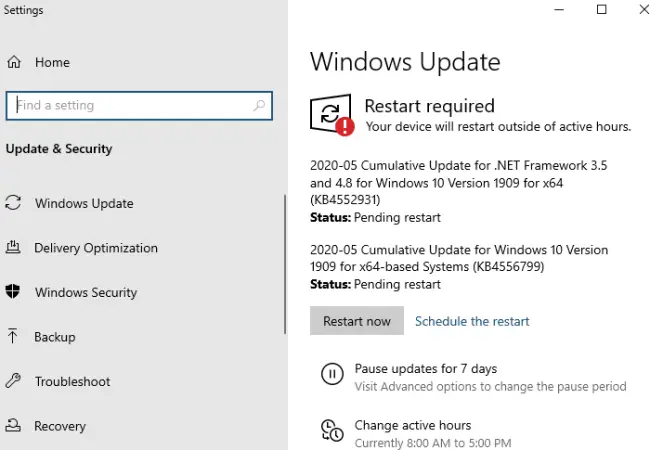Focus the Find a setting search box
The image size is (650, 450).
pyautogui.click(x=139, y=106)
